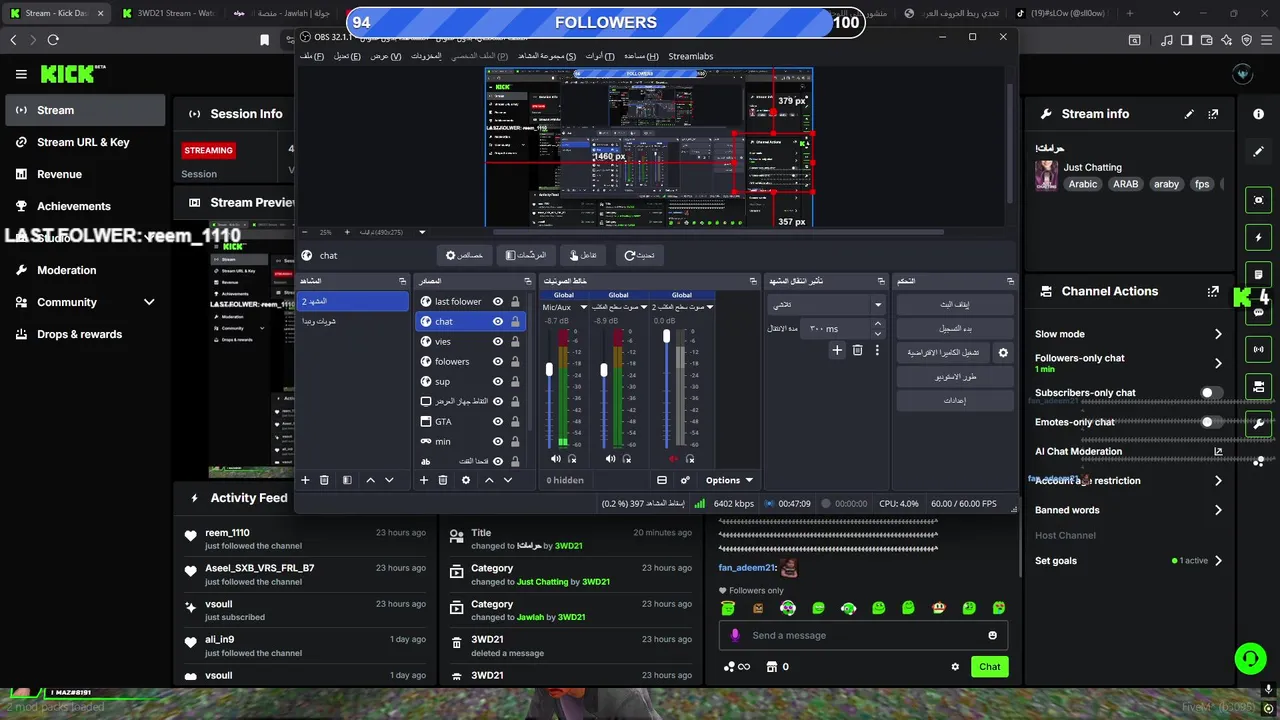Adjust third mixer channel volume fader
This screenshot has height=720, width=1280.
[x=667, y=337]
